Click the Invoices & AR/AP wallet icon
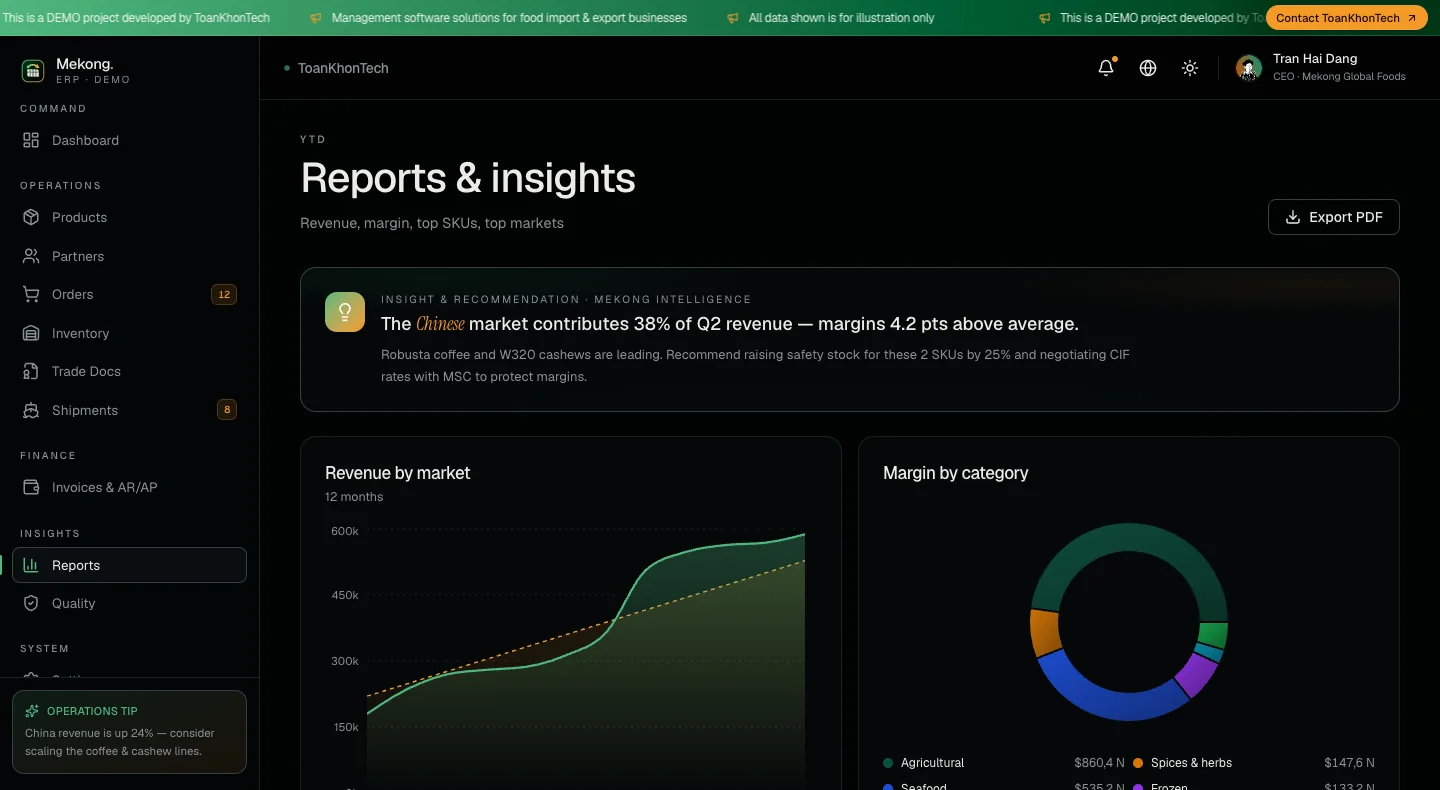The height and width of the screenshot is (790, 1440). tap(31, 487)
